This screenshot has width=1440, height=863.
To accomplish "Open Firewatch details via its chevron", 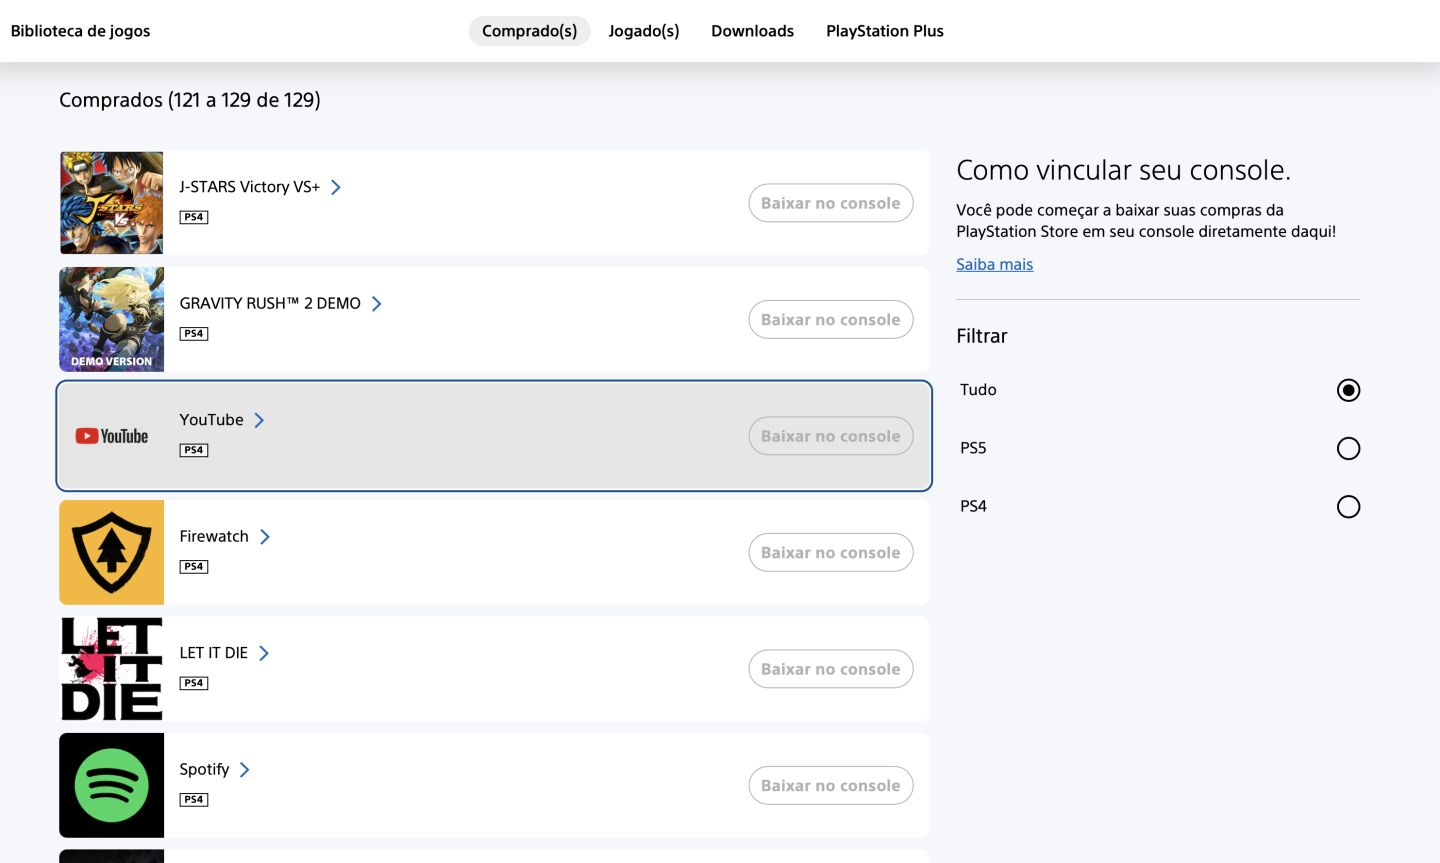I will (x=265, y=537).
